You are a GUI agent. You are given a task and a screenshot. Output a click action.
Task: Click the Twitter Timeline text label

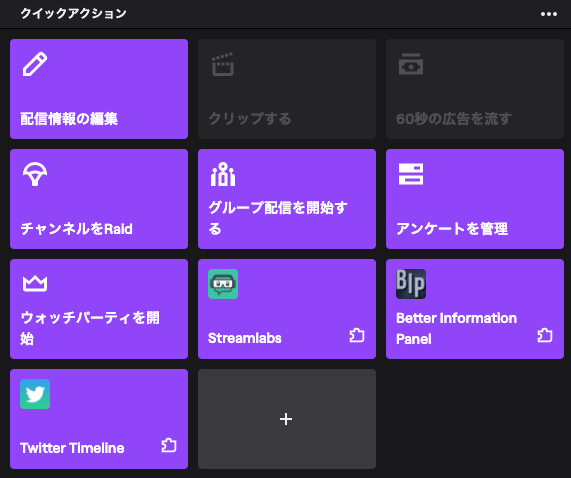pyautogui.click(x=72, y=448)
